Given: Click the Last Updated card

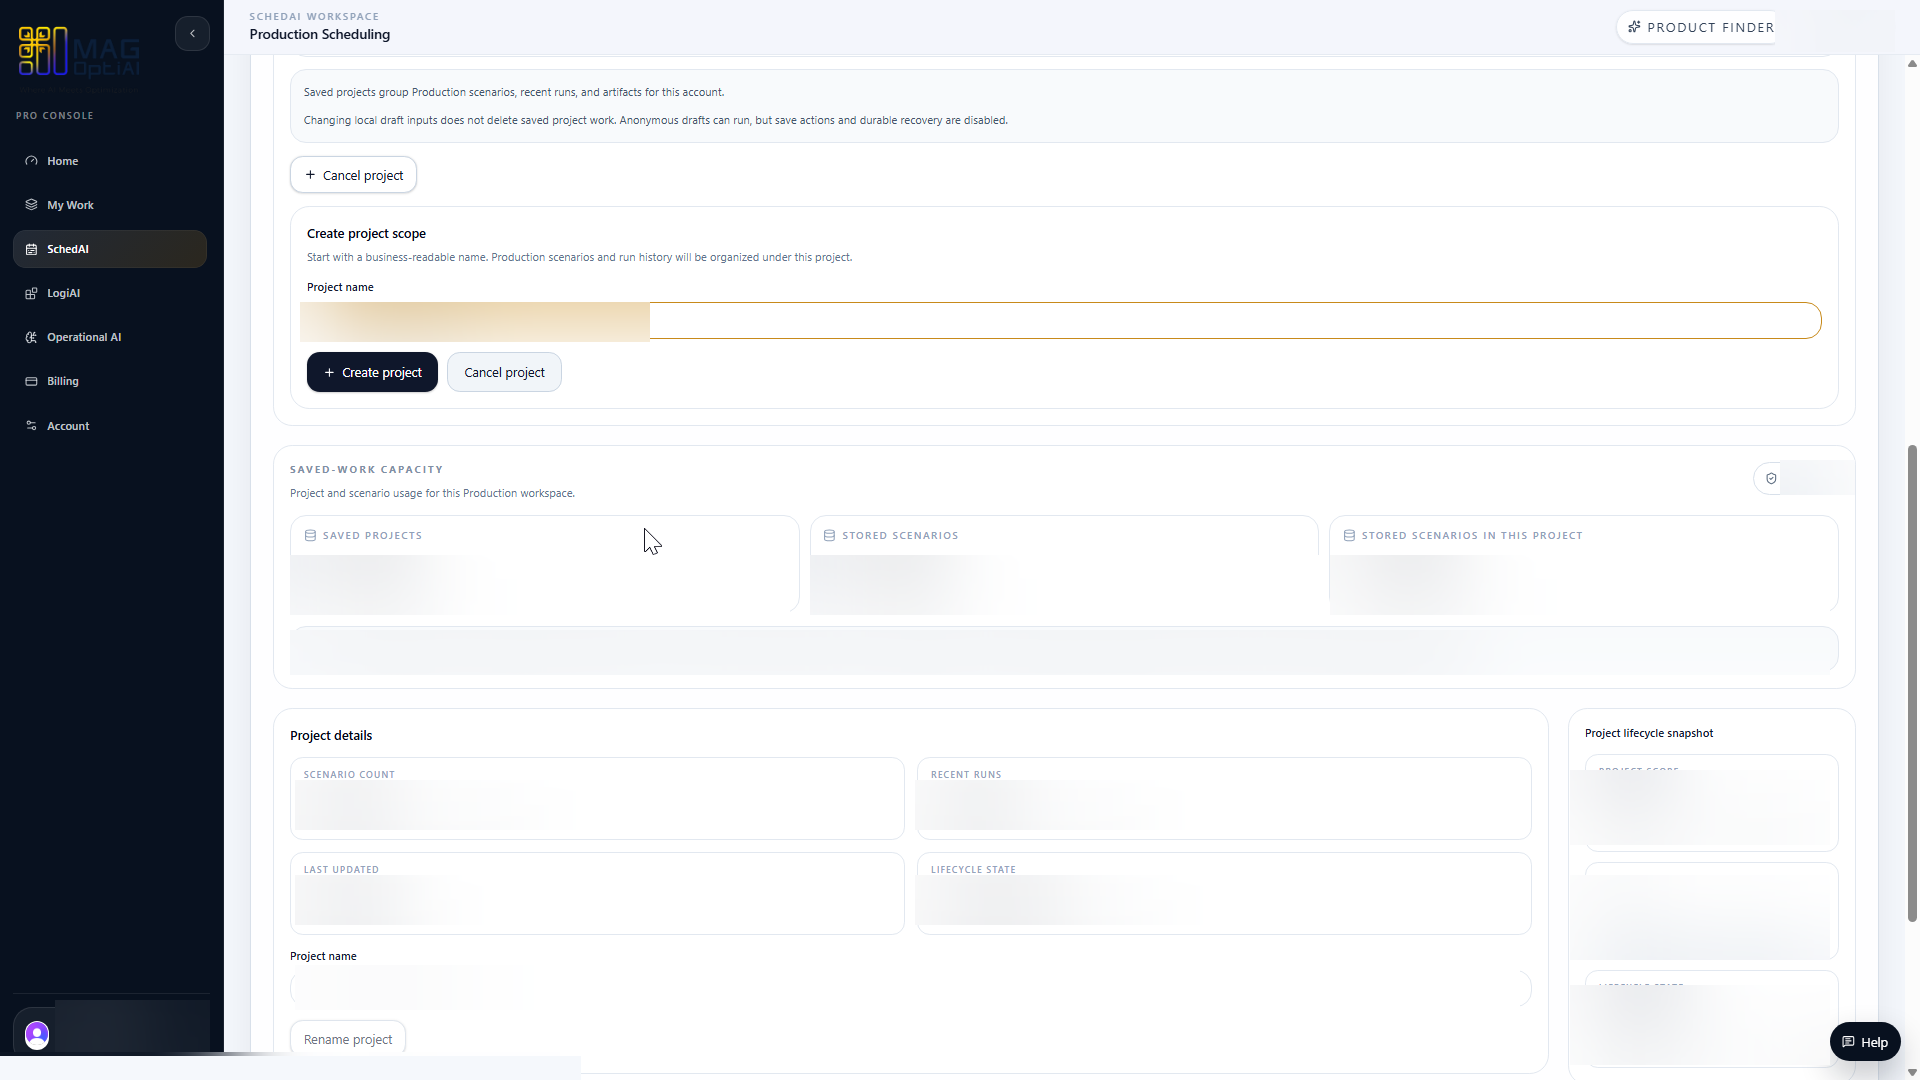Looking at the screenshot, I should point(597,893).
